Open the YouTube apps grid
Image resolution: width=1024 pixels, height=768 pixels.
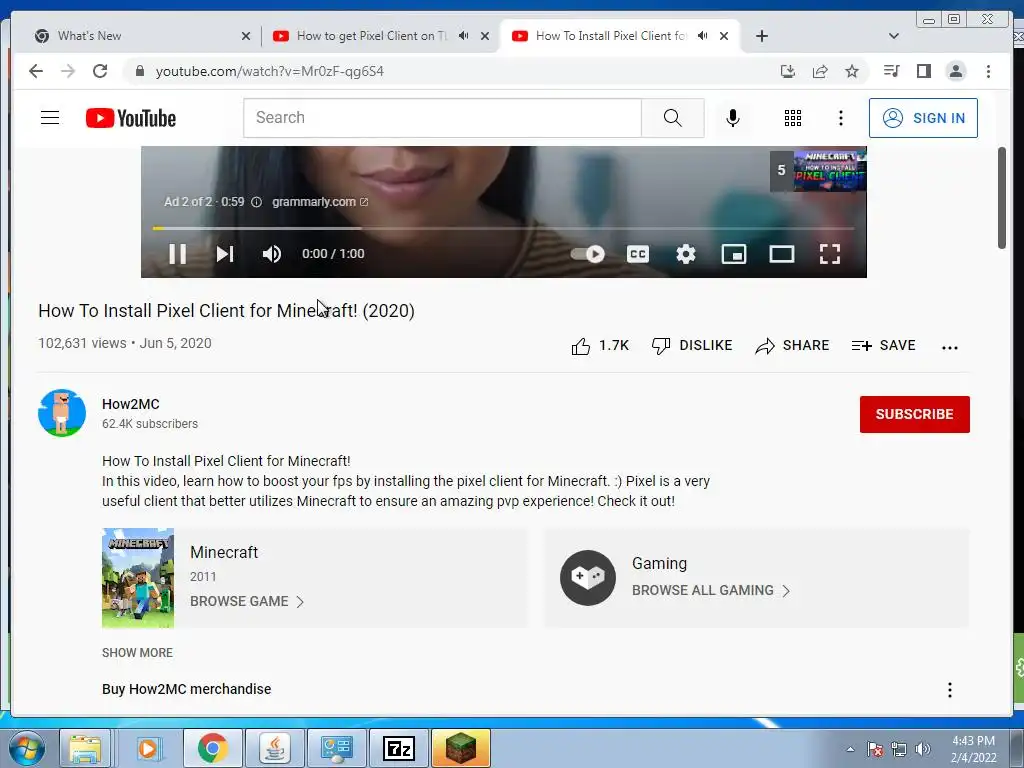point(793,118)
